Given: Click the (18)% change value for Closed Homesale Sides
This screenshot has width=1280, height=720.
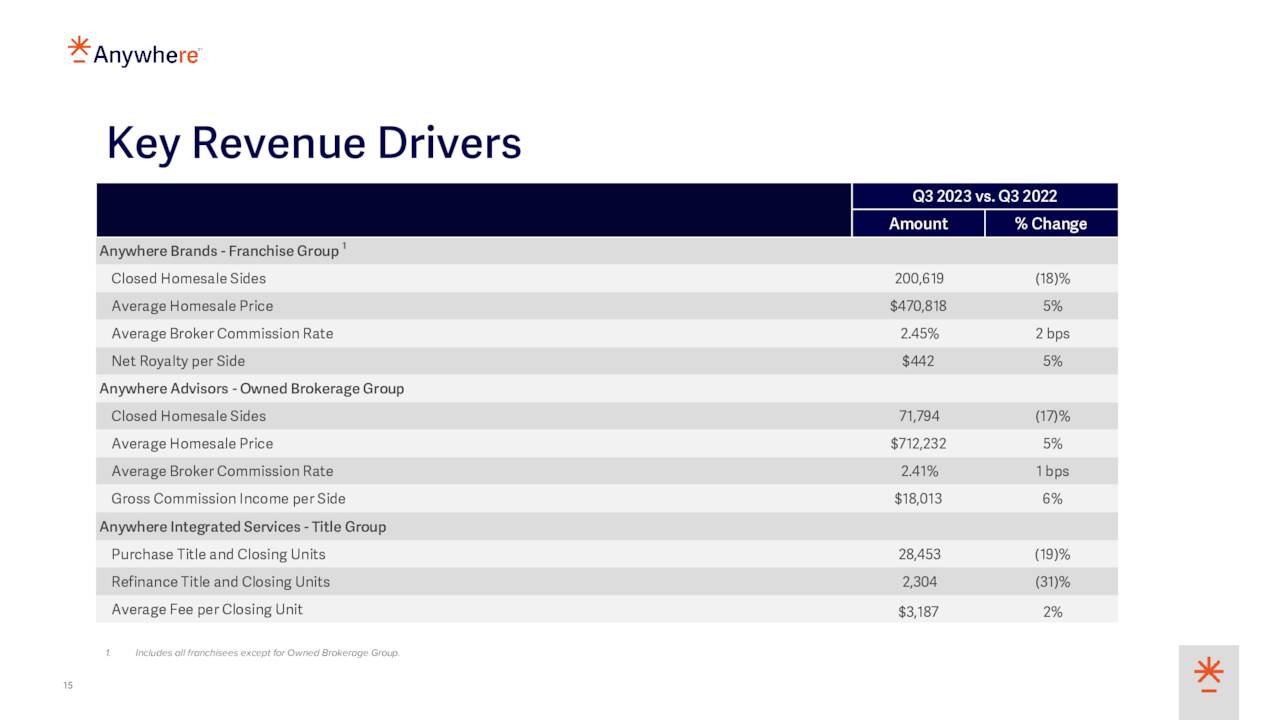Looking at the screenshot, I should click(1053, 278).
